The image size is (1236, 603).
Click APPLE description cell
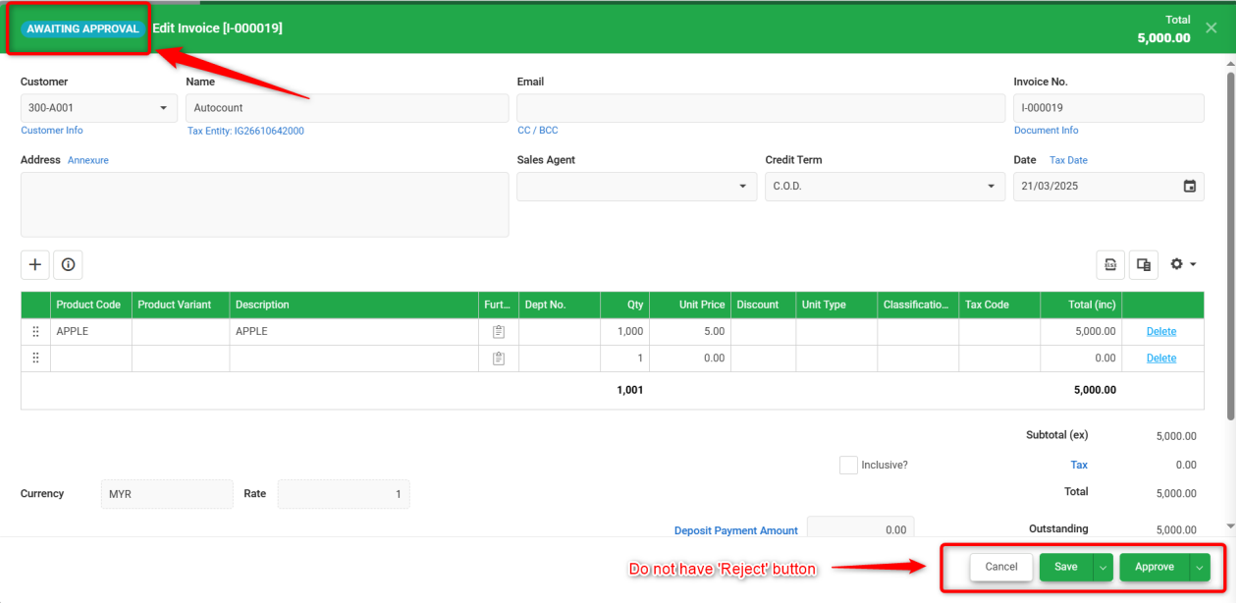[354, 331]
